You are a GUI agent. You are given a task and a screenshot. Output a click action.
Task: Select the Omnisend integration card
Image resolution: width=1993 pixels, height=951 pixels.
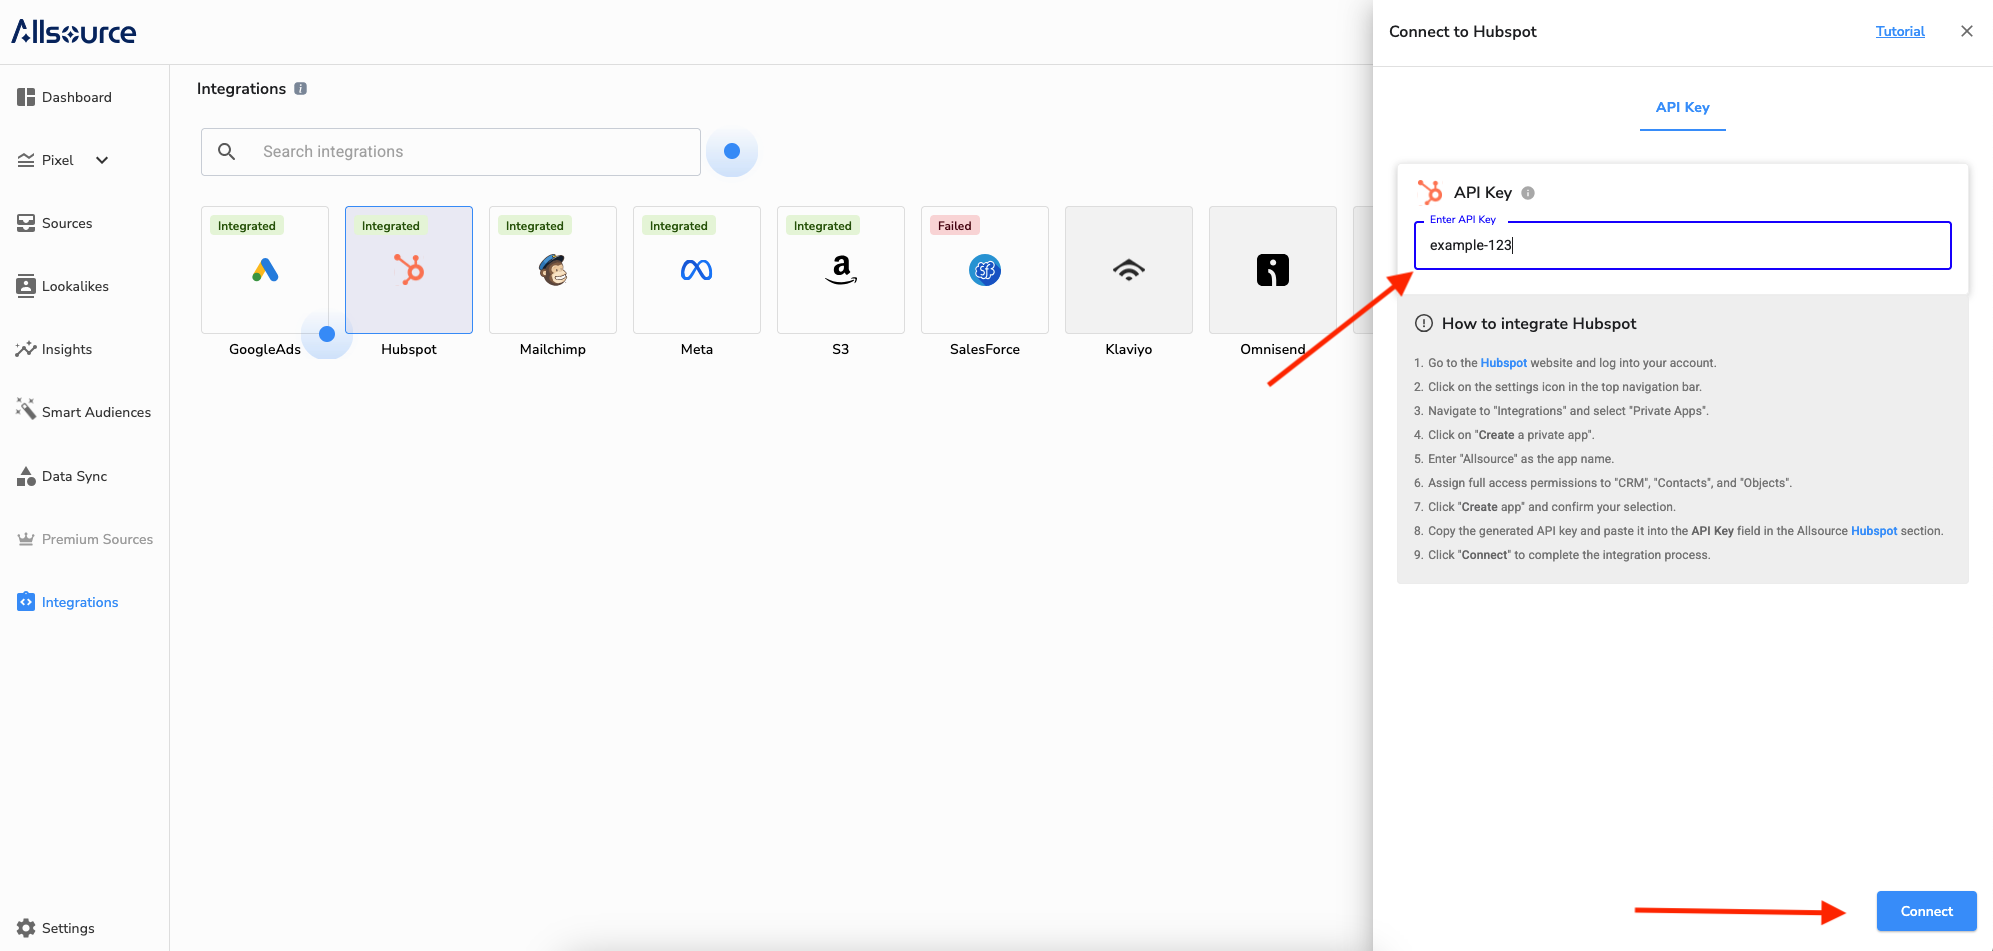[1273, 270]
